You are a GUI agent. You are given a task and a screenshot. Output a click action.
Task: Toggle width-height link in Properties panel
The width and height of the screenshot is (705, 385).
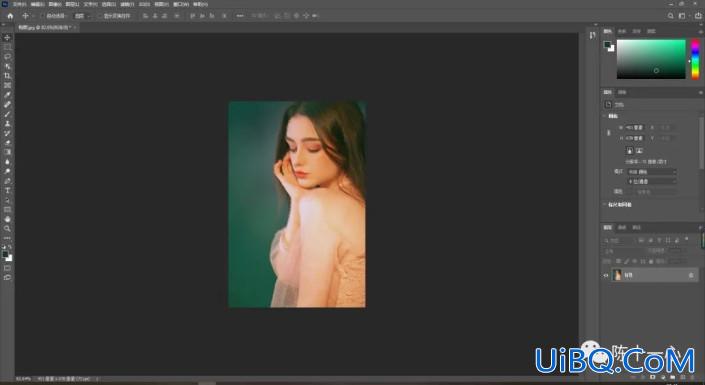[x=609, y=133]
